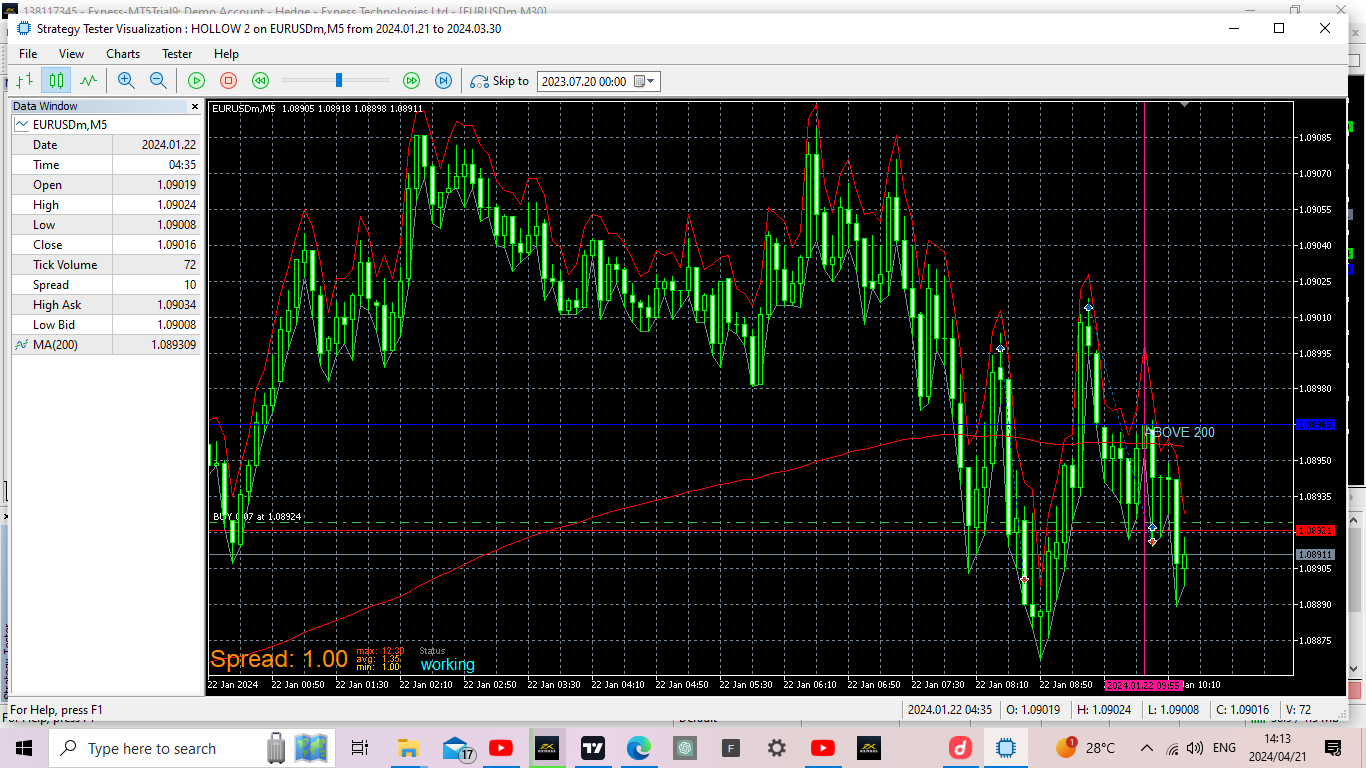Viewport: 1366px width, 768px height.
Task: Select the Spread row value 10
Action: pos(190,285)
